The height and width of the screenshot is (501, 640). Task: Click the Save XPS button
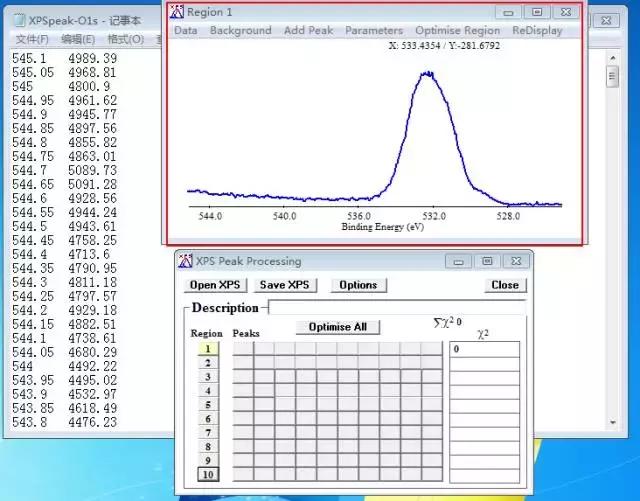pyautogui.click(x=284, y=285)
